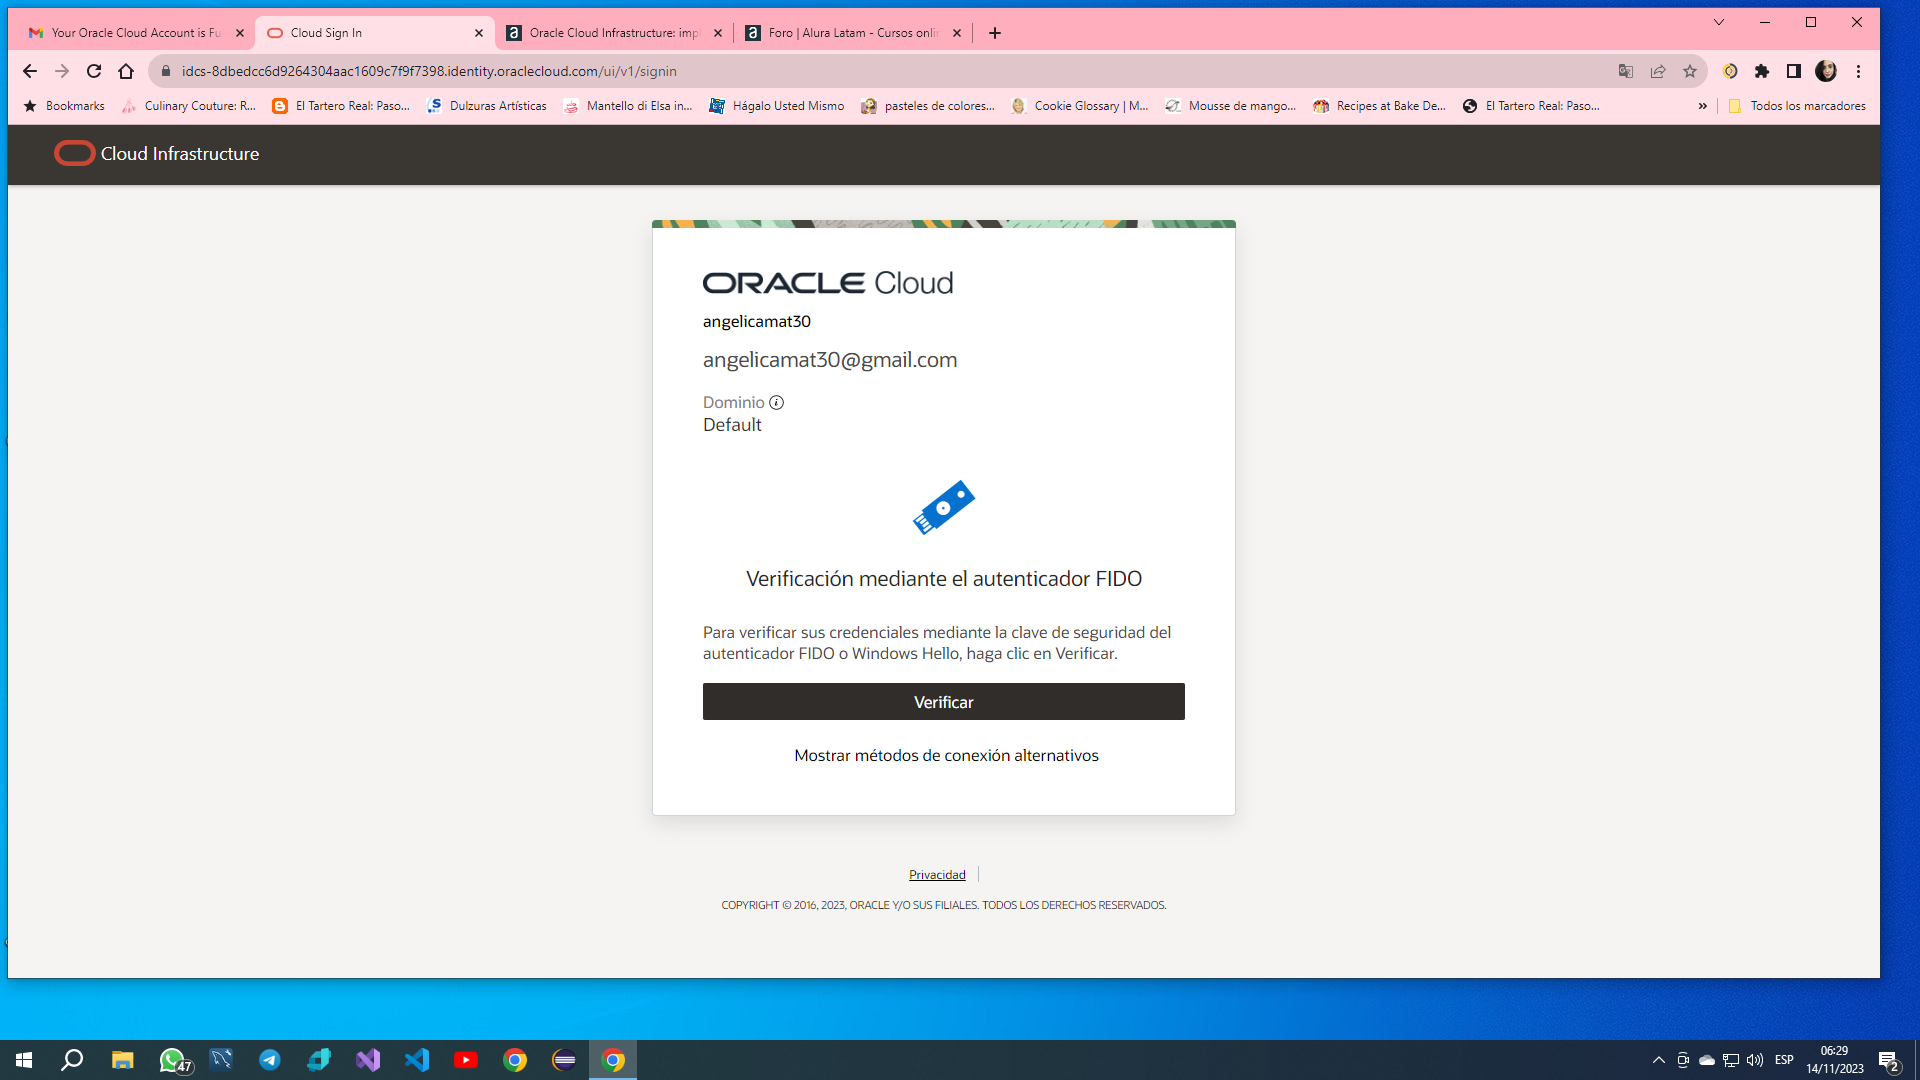
Task: Open the taskbar clock showing 06:29
Action: click(x=1835, y=1060)
